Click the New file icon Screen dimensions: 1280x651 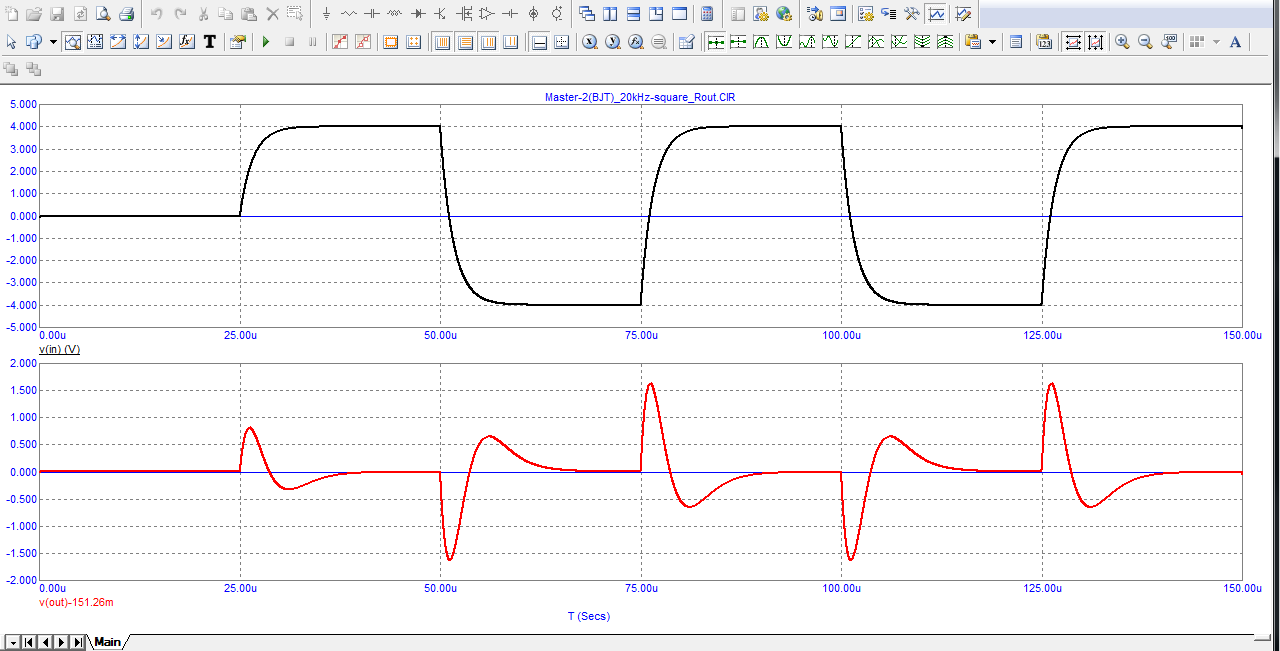click(x=11, y=14)
